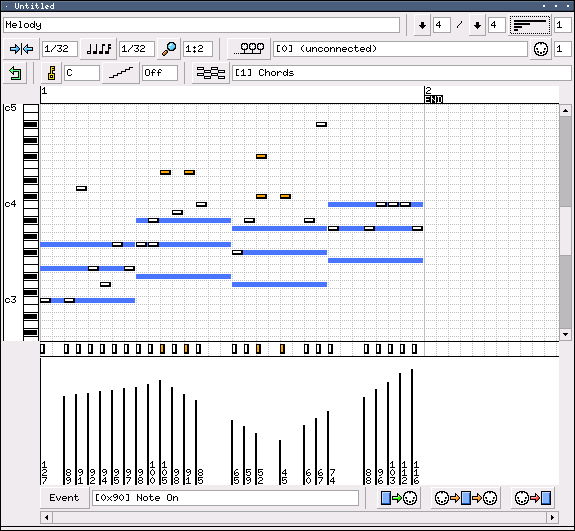Open the MIDI output bus selector
Image resolution: width=575 pixels, height=531 pixels.
(249, 49)
